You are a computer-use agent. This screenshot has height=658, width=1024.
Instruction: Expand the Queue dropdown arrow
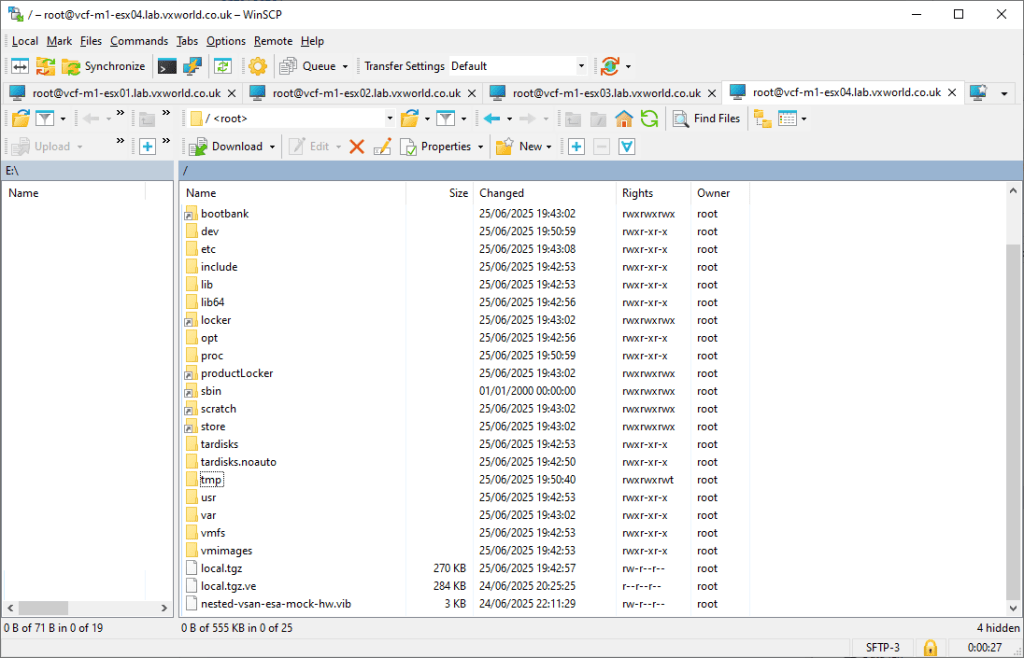tap(345, 66)
